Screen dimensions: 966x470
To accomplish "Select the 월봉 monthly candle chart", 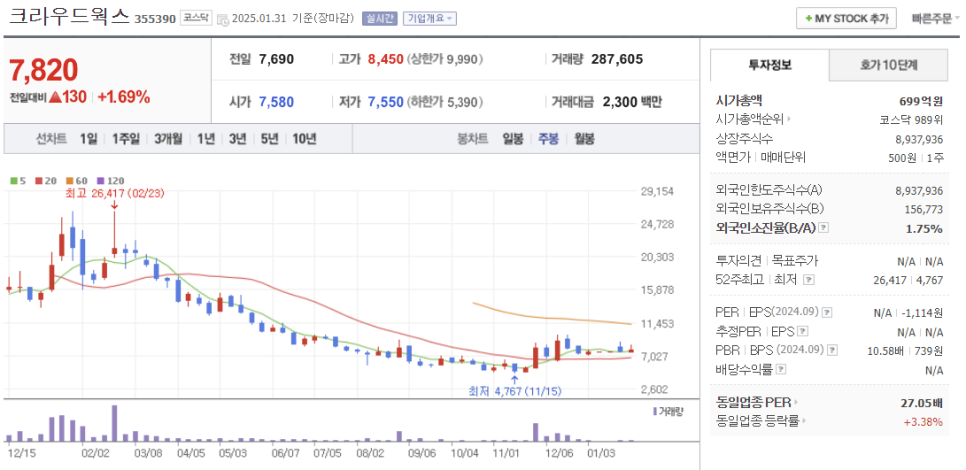I will click(x=584, y=139).
